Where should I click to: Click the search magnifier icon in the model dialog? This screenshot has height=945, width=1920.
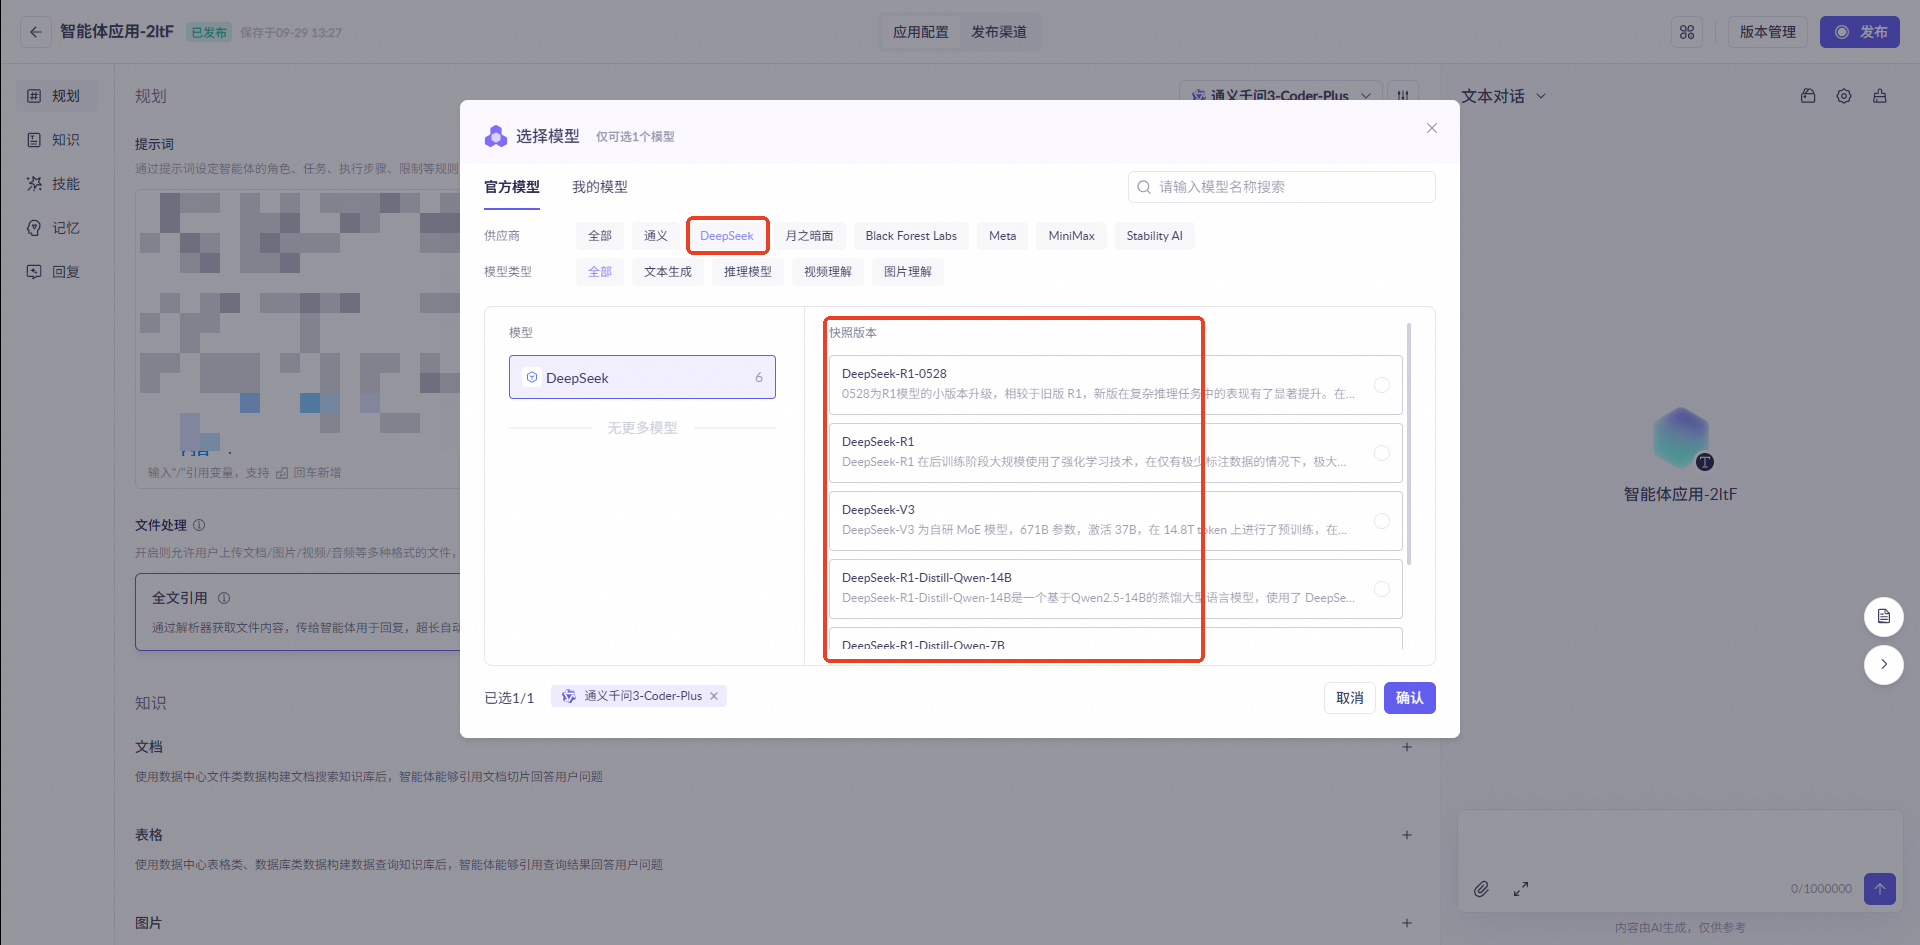1144,187
